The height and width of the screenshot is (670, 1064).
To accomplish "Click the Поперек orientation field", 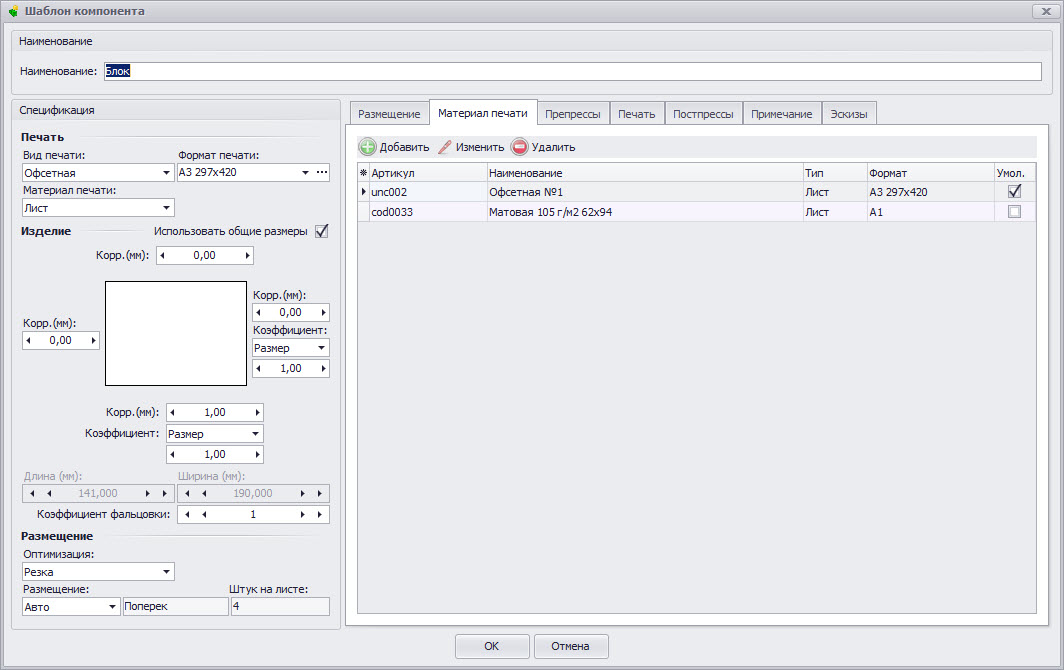I will pyautogui.click(x=176, y=606).
